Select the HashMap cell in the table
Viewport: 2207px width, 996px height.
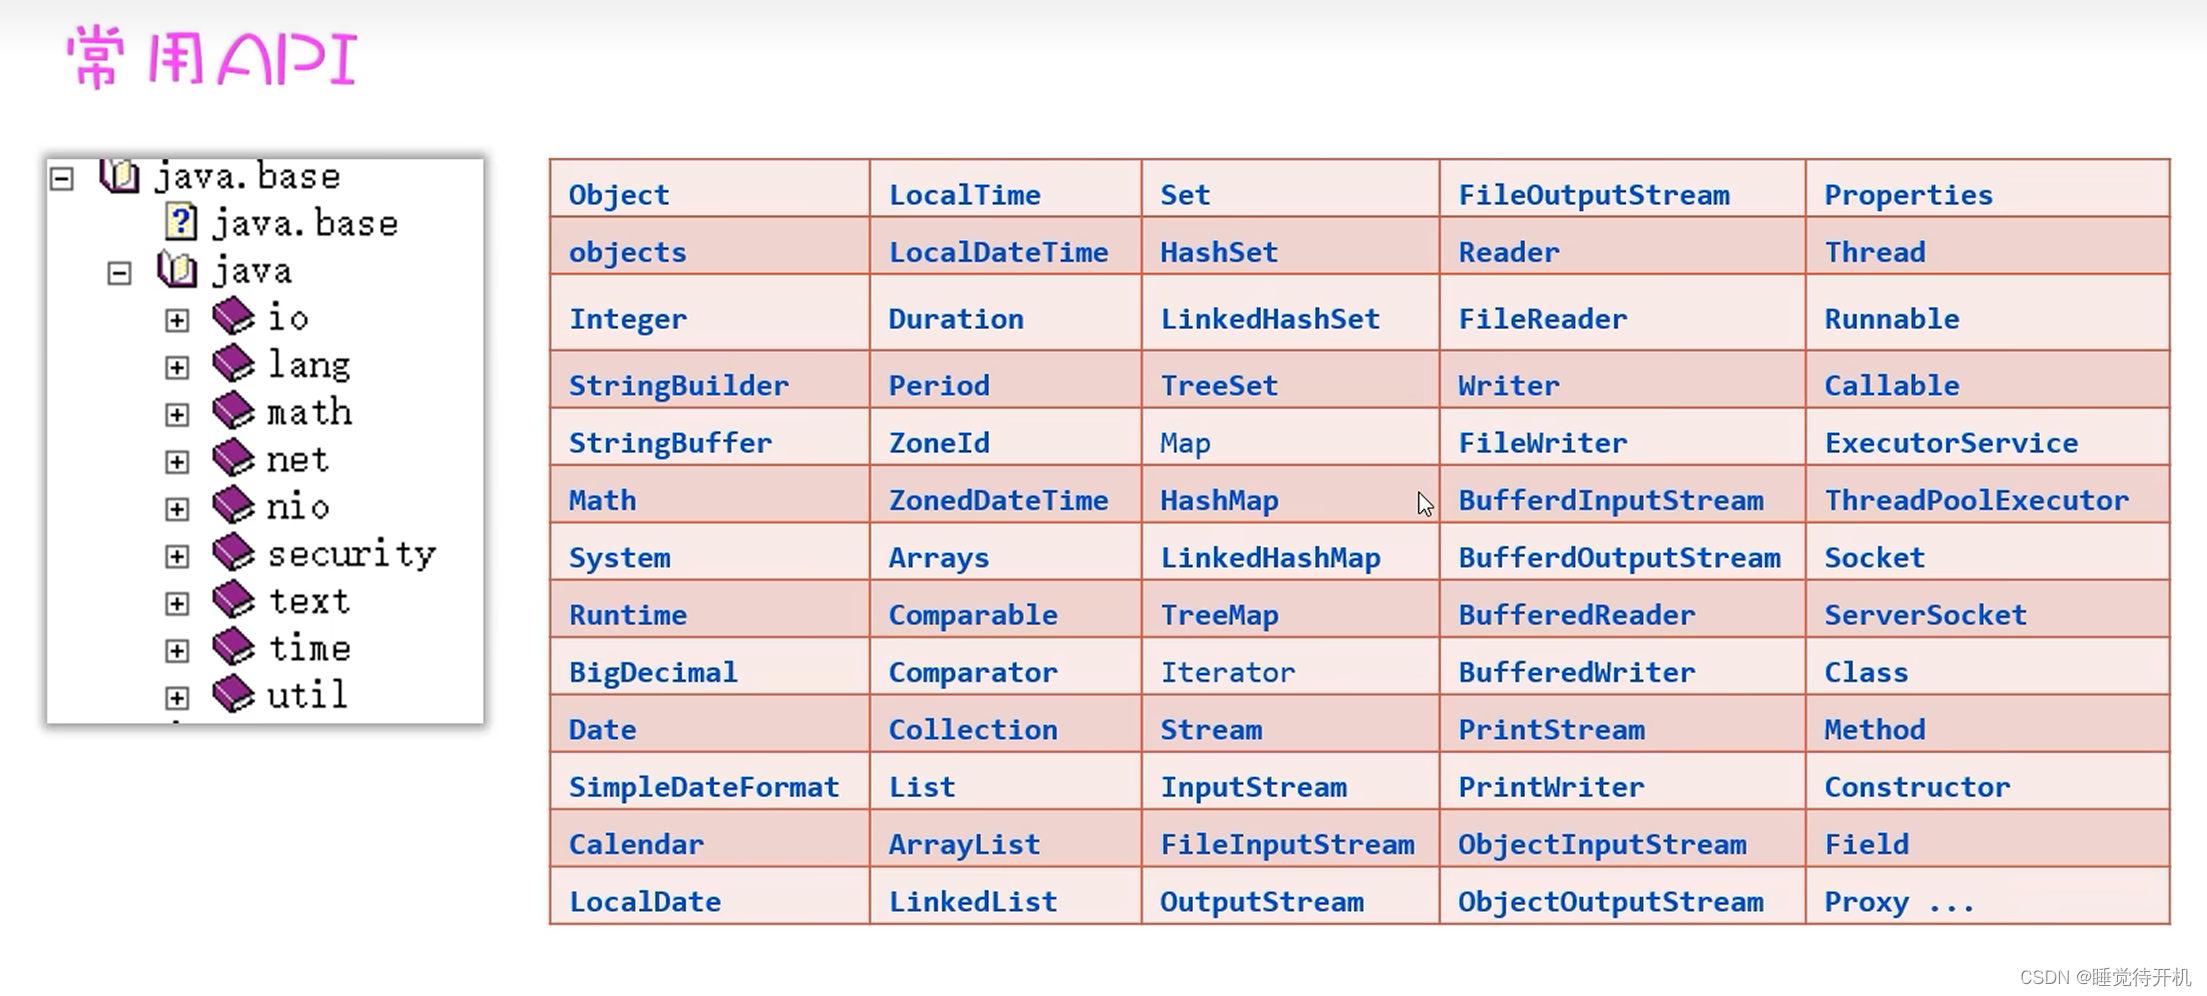[x=1219, y=499]
